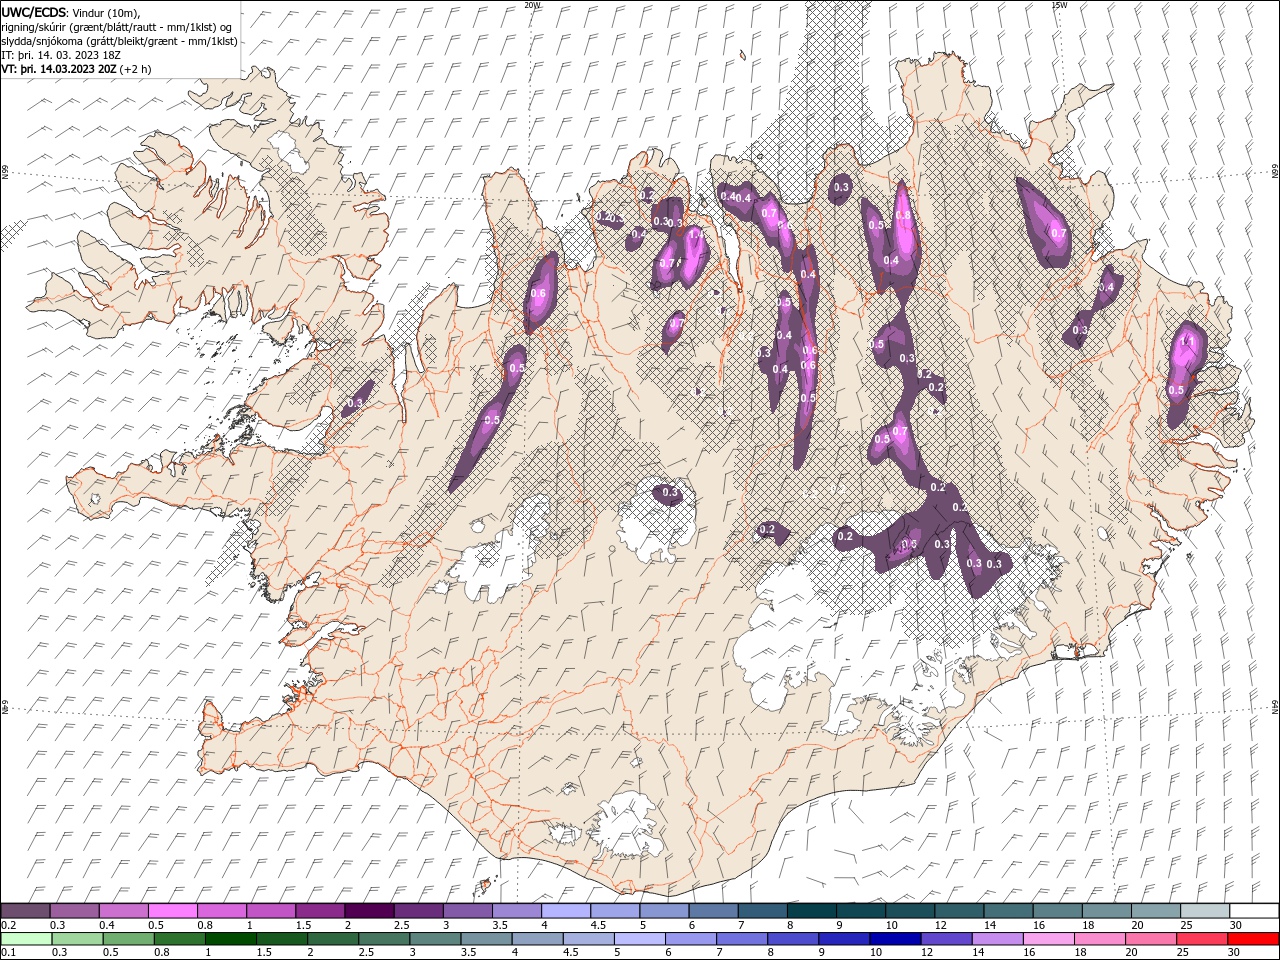Select the lower legend swatch starting at 8
The height and width of the screenshot is (960, 1280).
coord(793,939)
